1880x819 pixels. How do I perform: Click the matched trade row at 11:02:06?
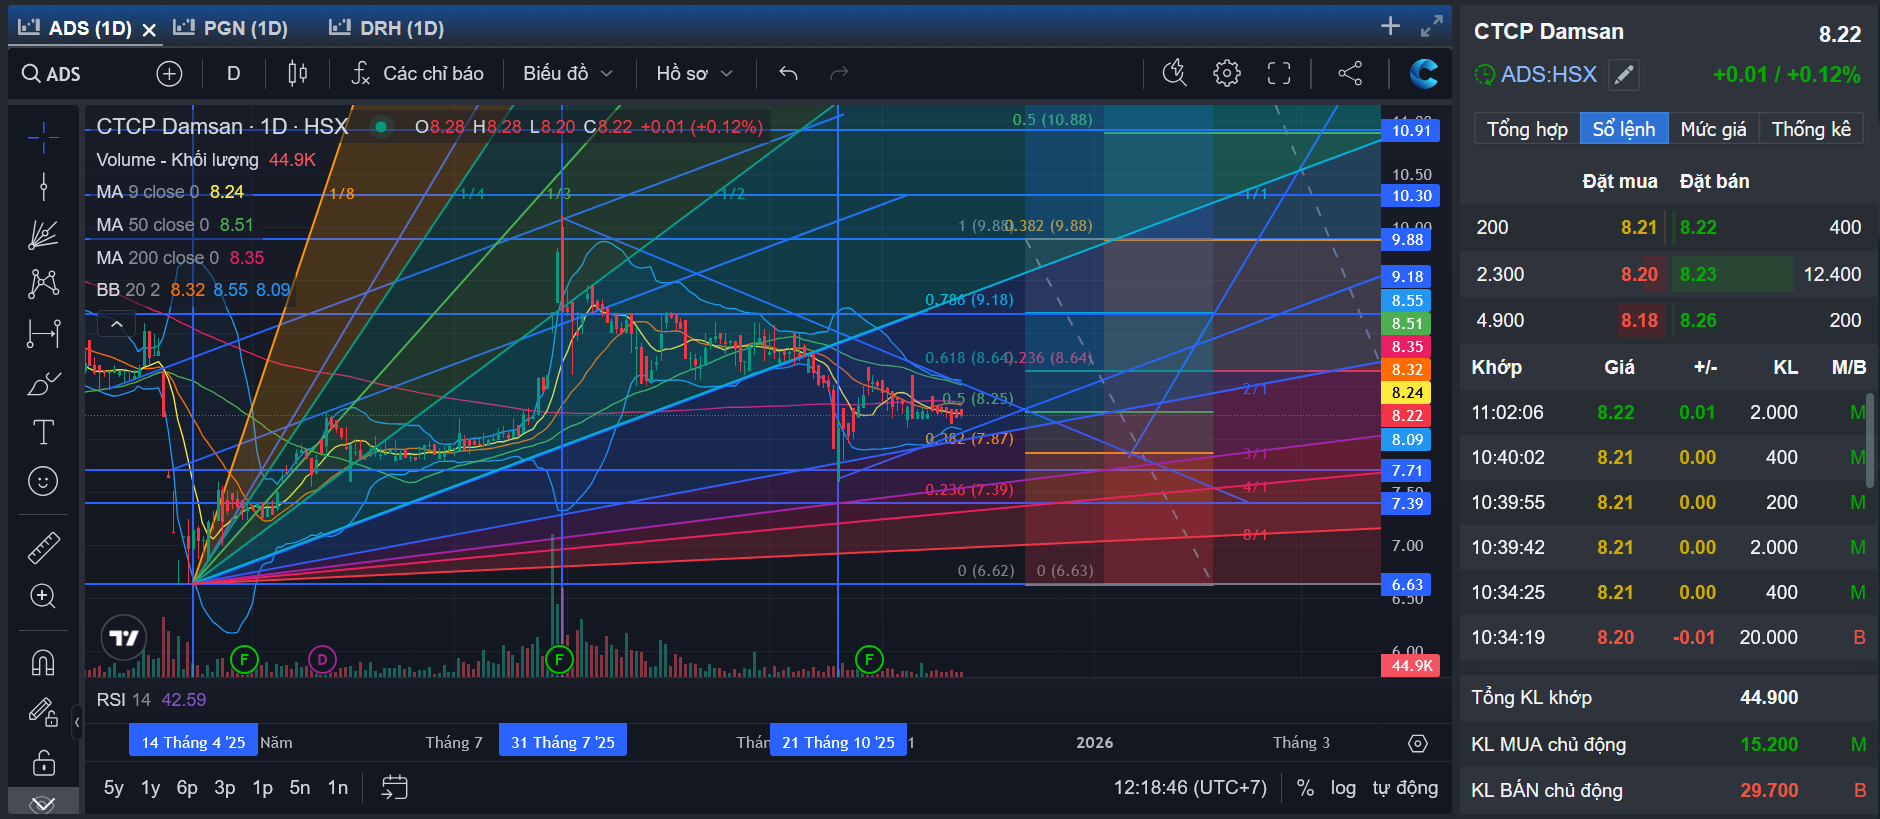1668,412
